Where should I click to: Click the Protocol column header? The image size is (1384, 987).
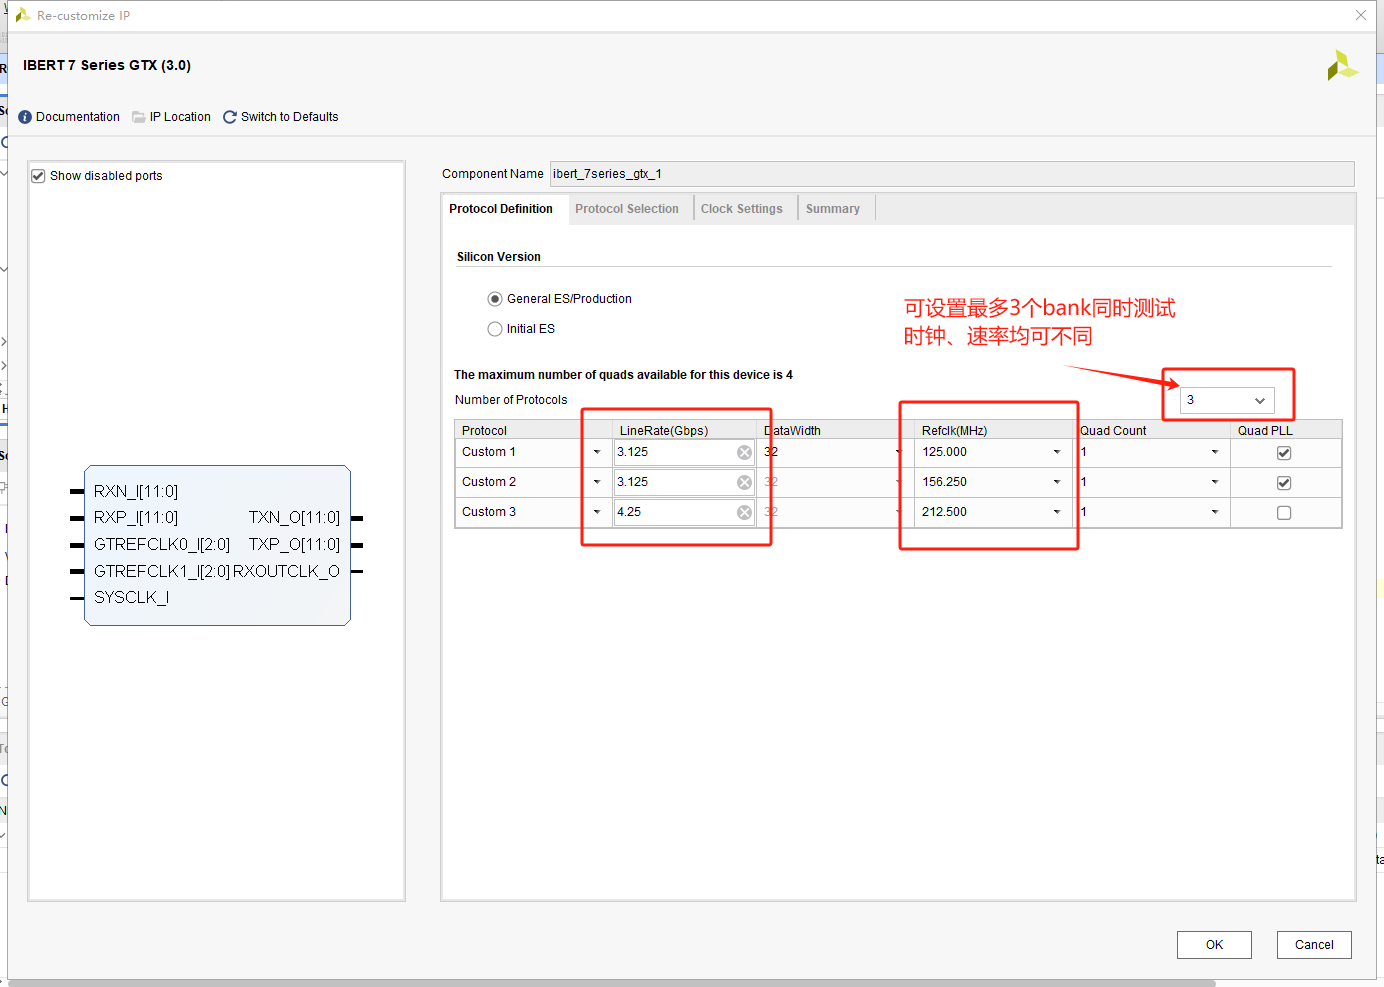[x=484, y=431]
